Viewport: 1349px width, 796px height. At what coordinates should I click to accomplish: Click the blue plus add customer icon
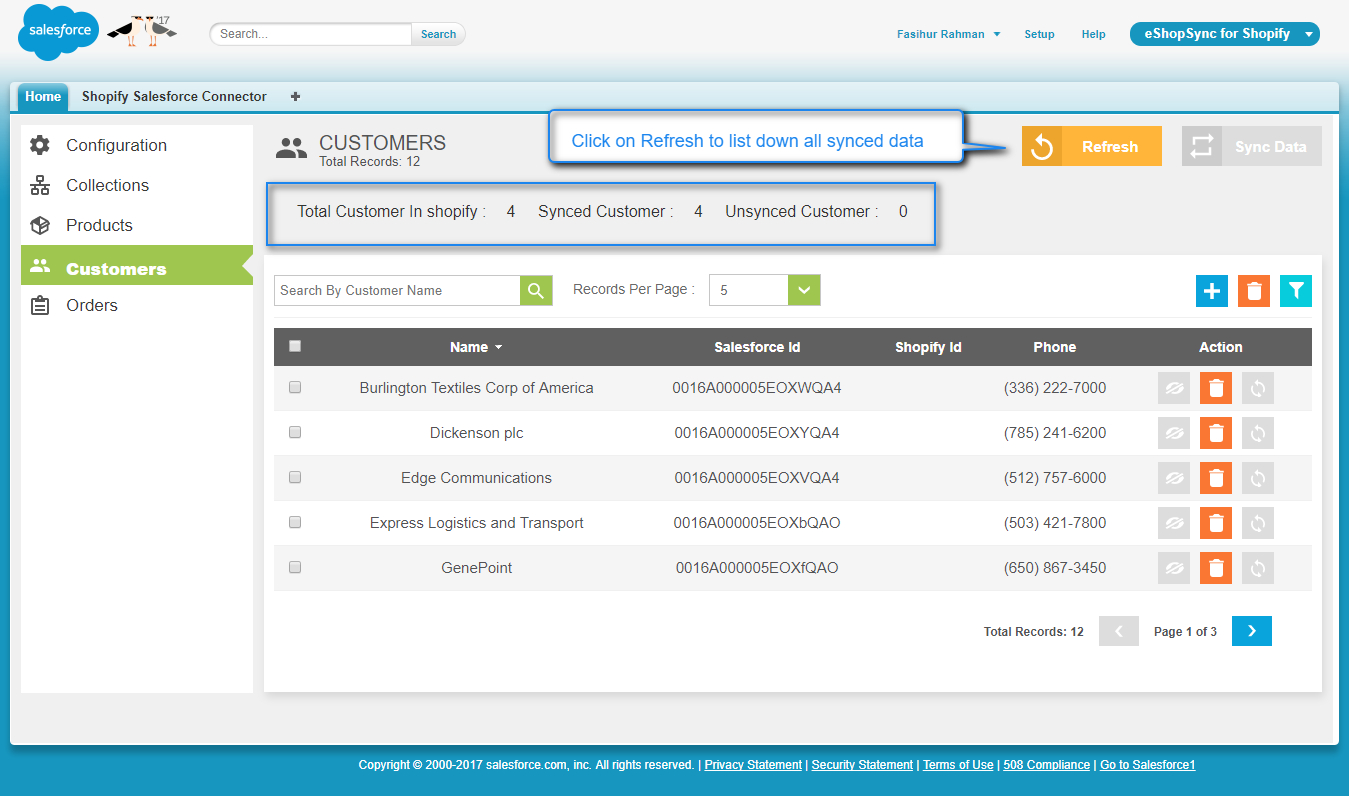tap(1212, 291)
